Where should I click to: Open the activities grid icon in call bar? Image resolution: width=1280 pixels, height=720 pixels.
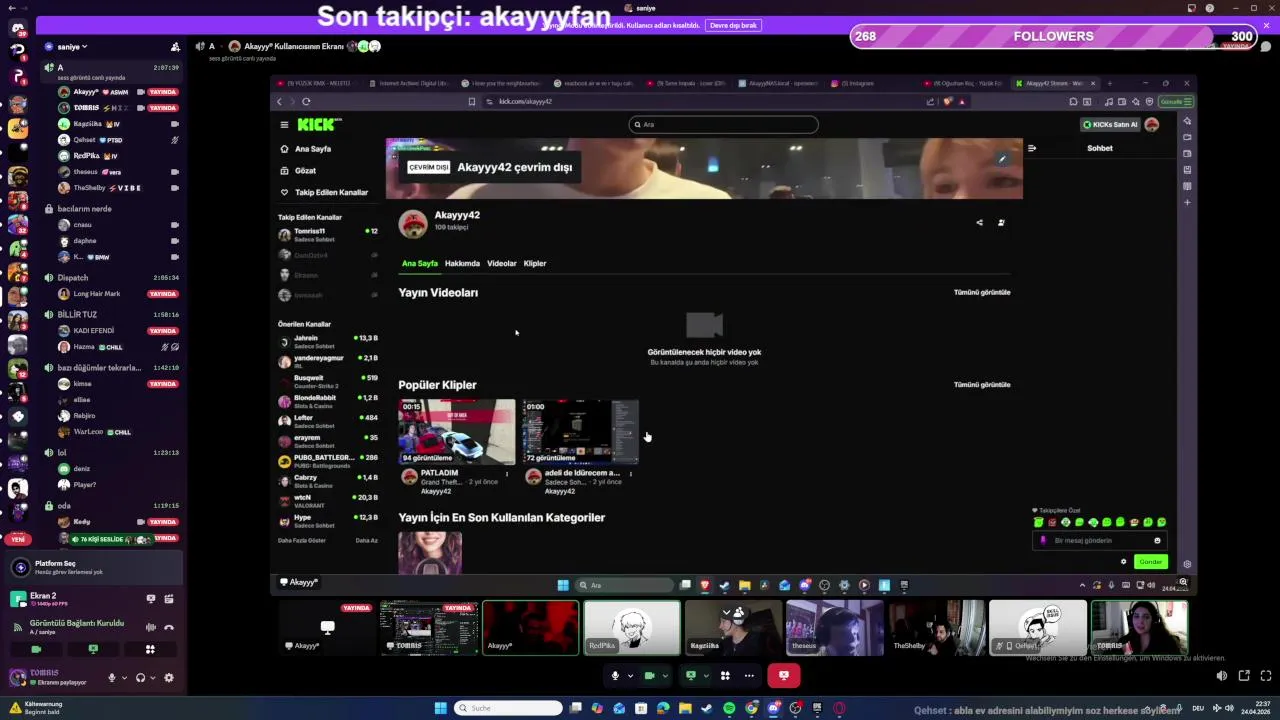click(x=725, y=676)
